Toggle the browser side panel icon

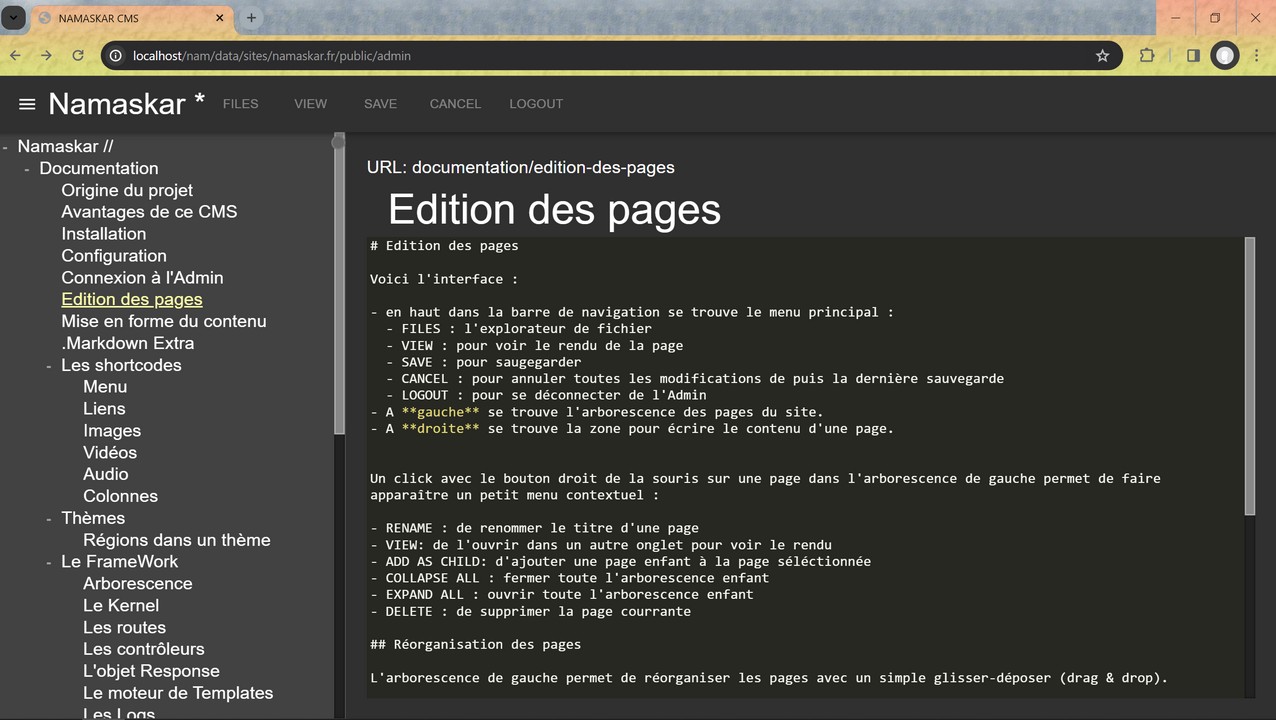coord(1193,56)
